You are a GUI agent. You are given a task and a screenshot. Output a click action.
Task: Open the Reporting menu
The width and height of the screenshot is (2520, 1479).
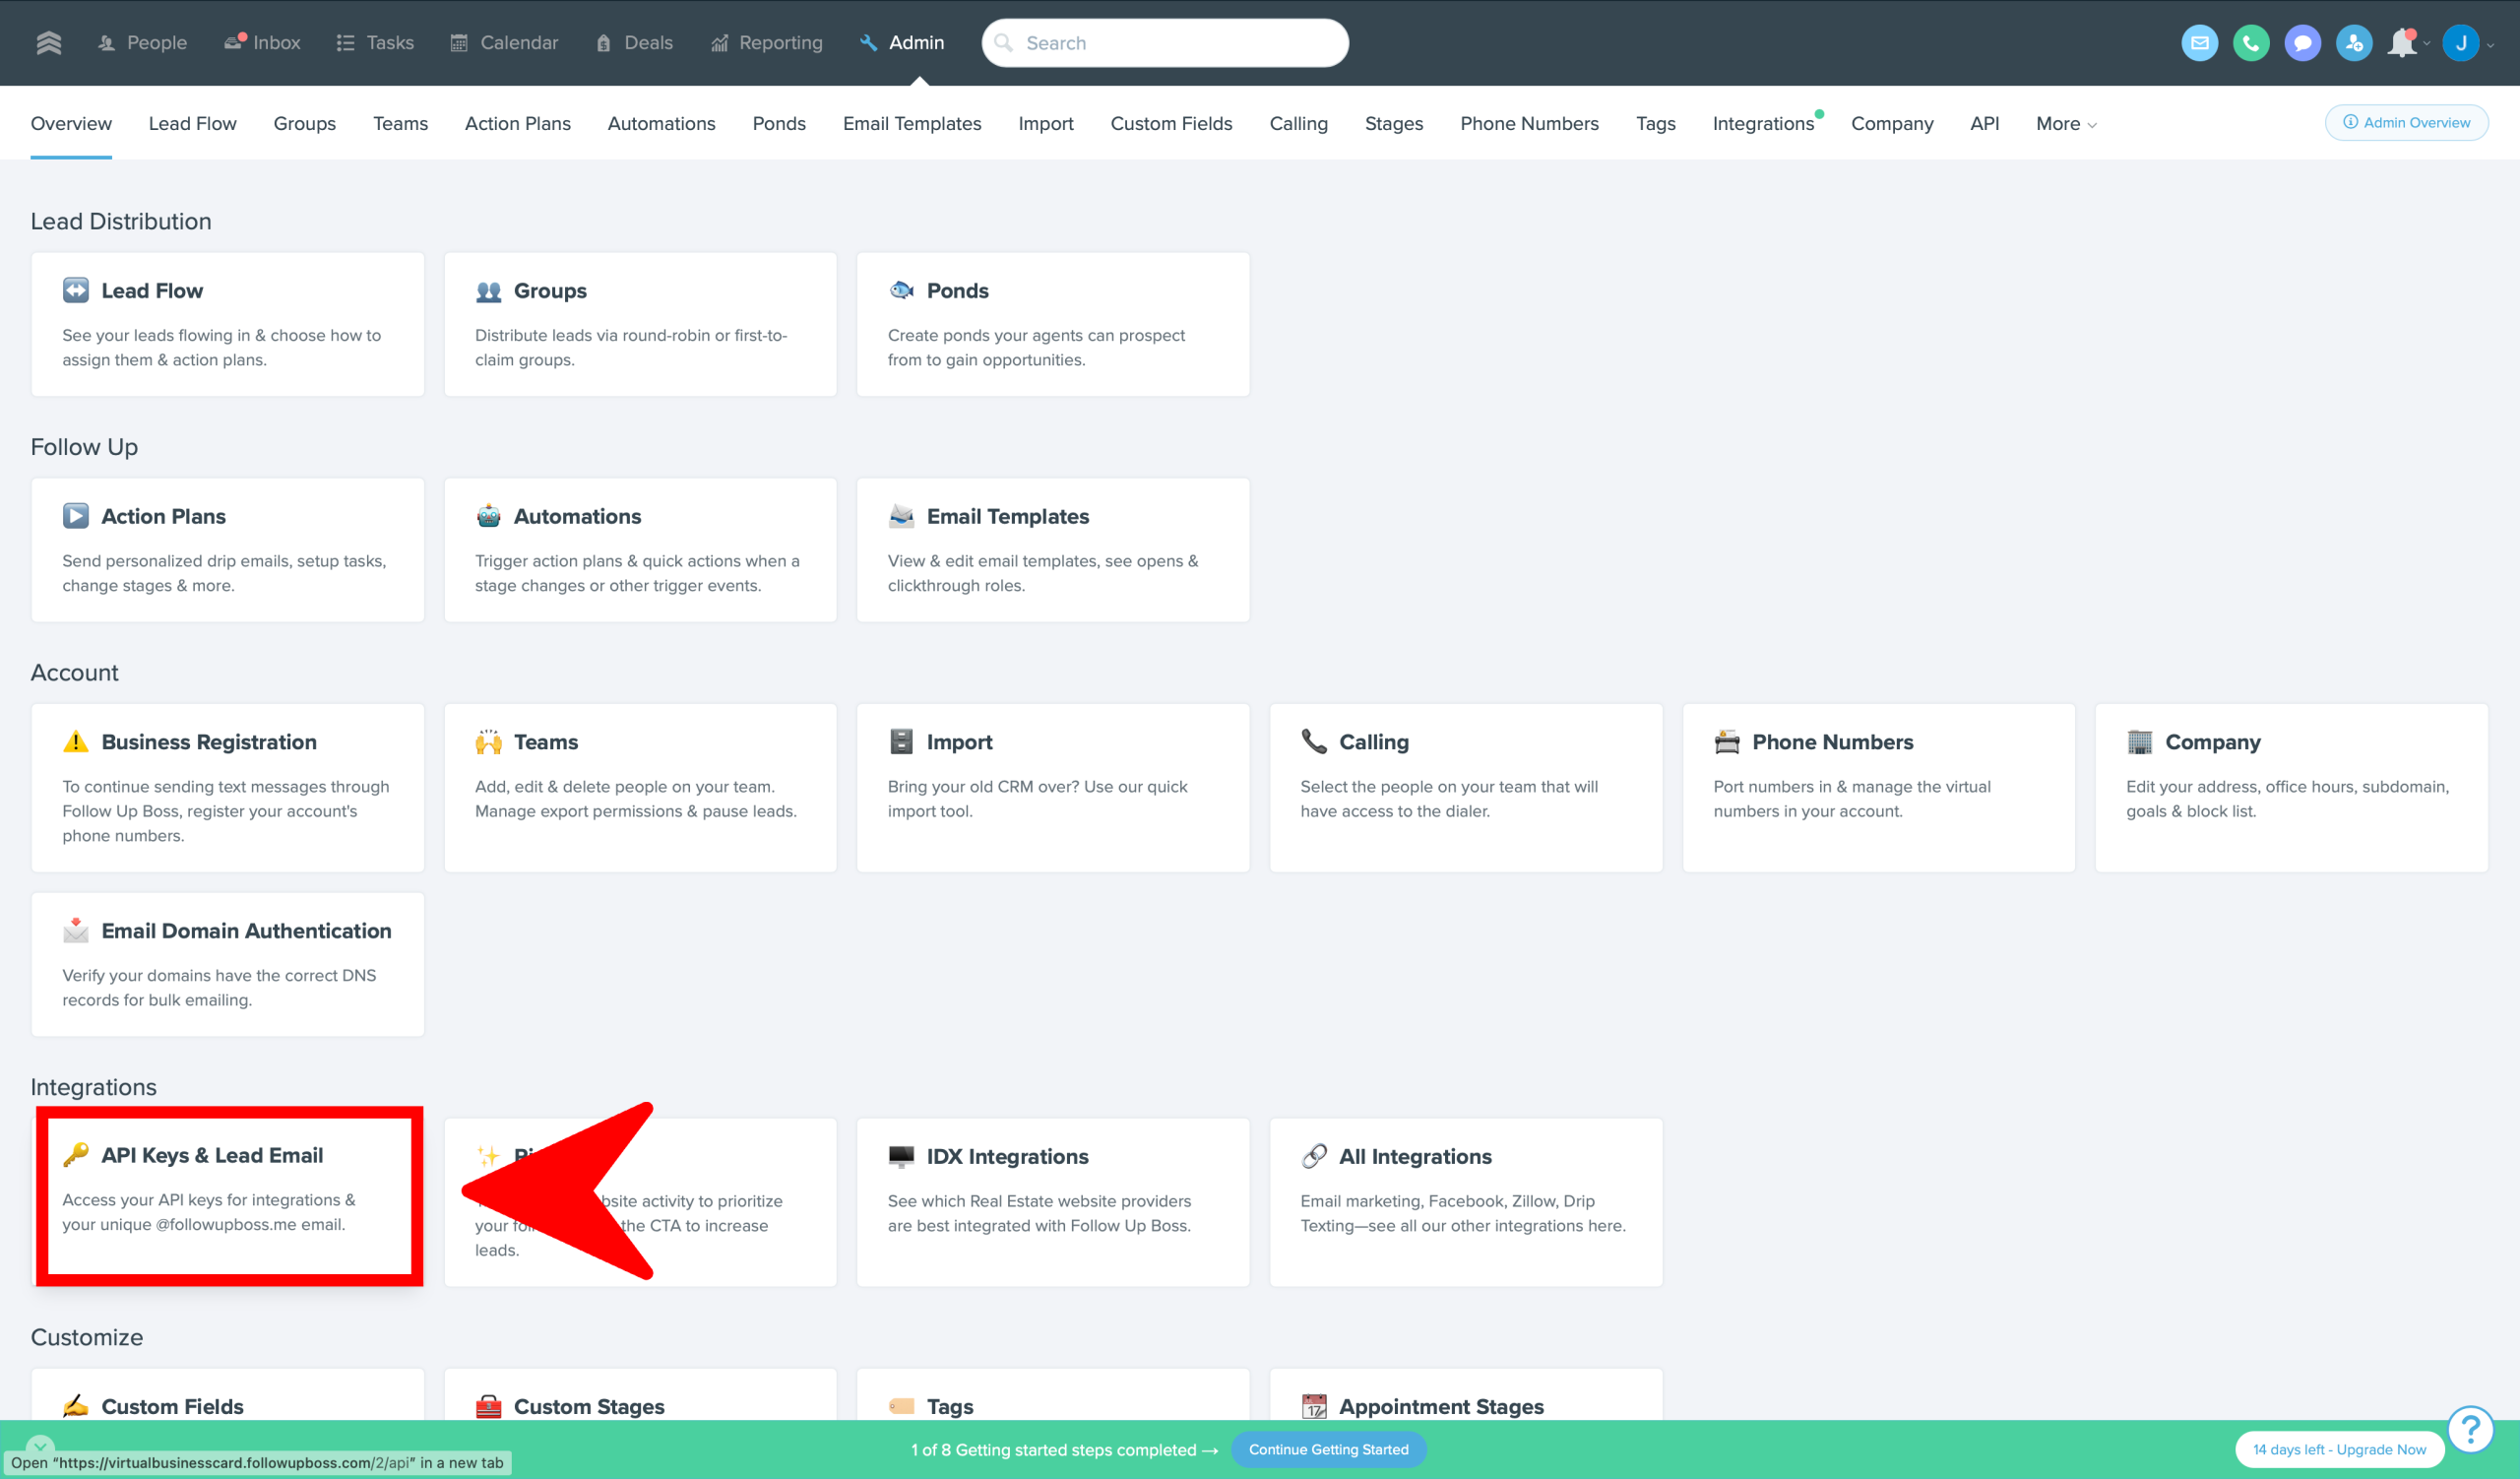(x=766, y=43)
